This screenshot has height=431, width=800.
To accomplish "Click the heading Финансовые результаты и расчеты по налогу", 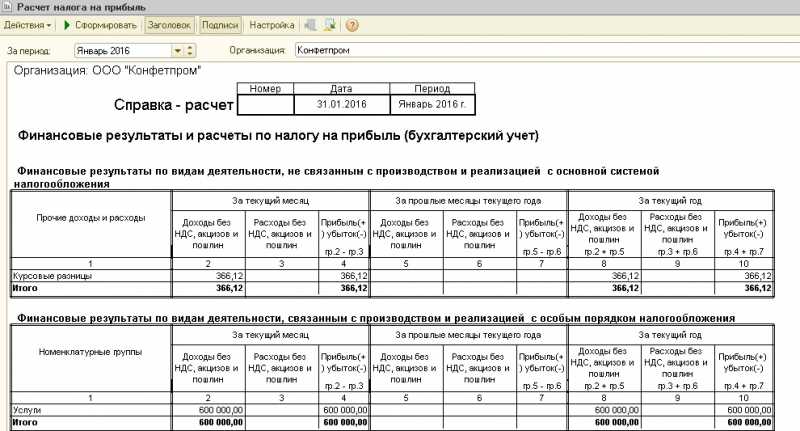I will click(x=278, y=136).
